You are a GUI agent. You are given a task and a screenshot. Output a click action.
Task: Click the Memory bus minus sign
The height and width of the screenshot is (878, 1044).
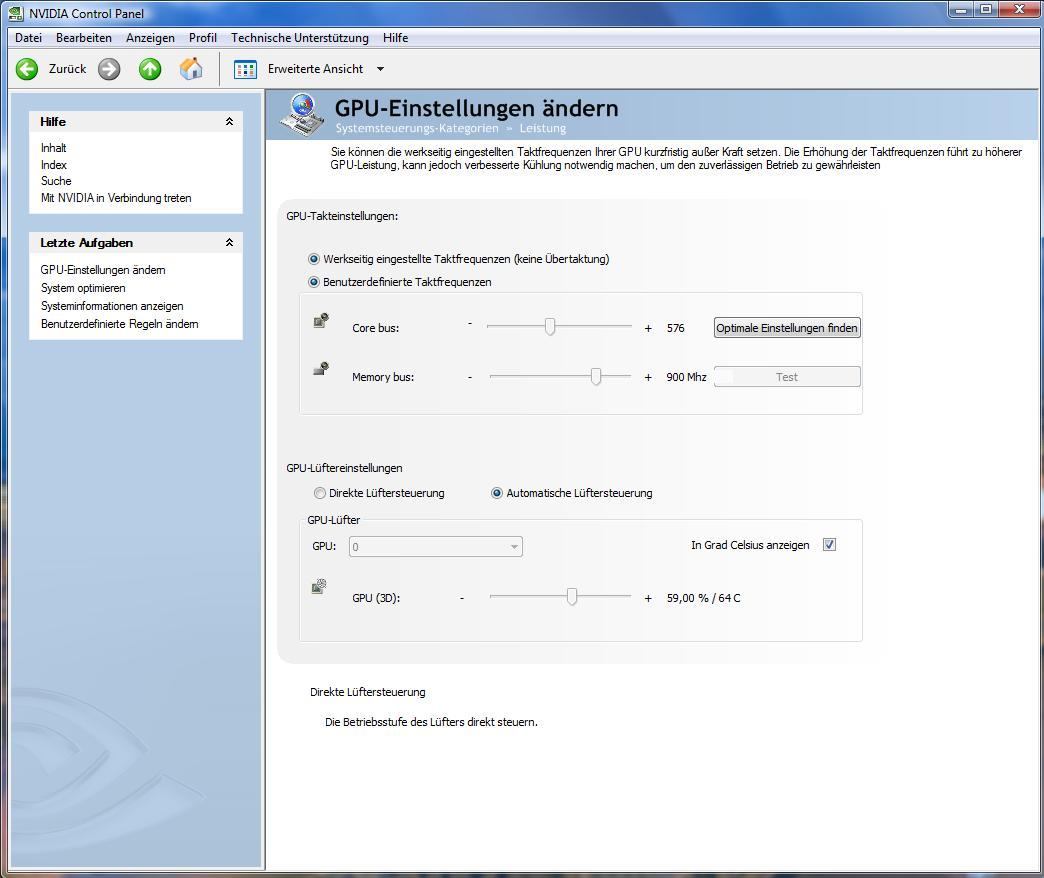tap(470, 377)
